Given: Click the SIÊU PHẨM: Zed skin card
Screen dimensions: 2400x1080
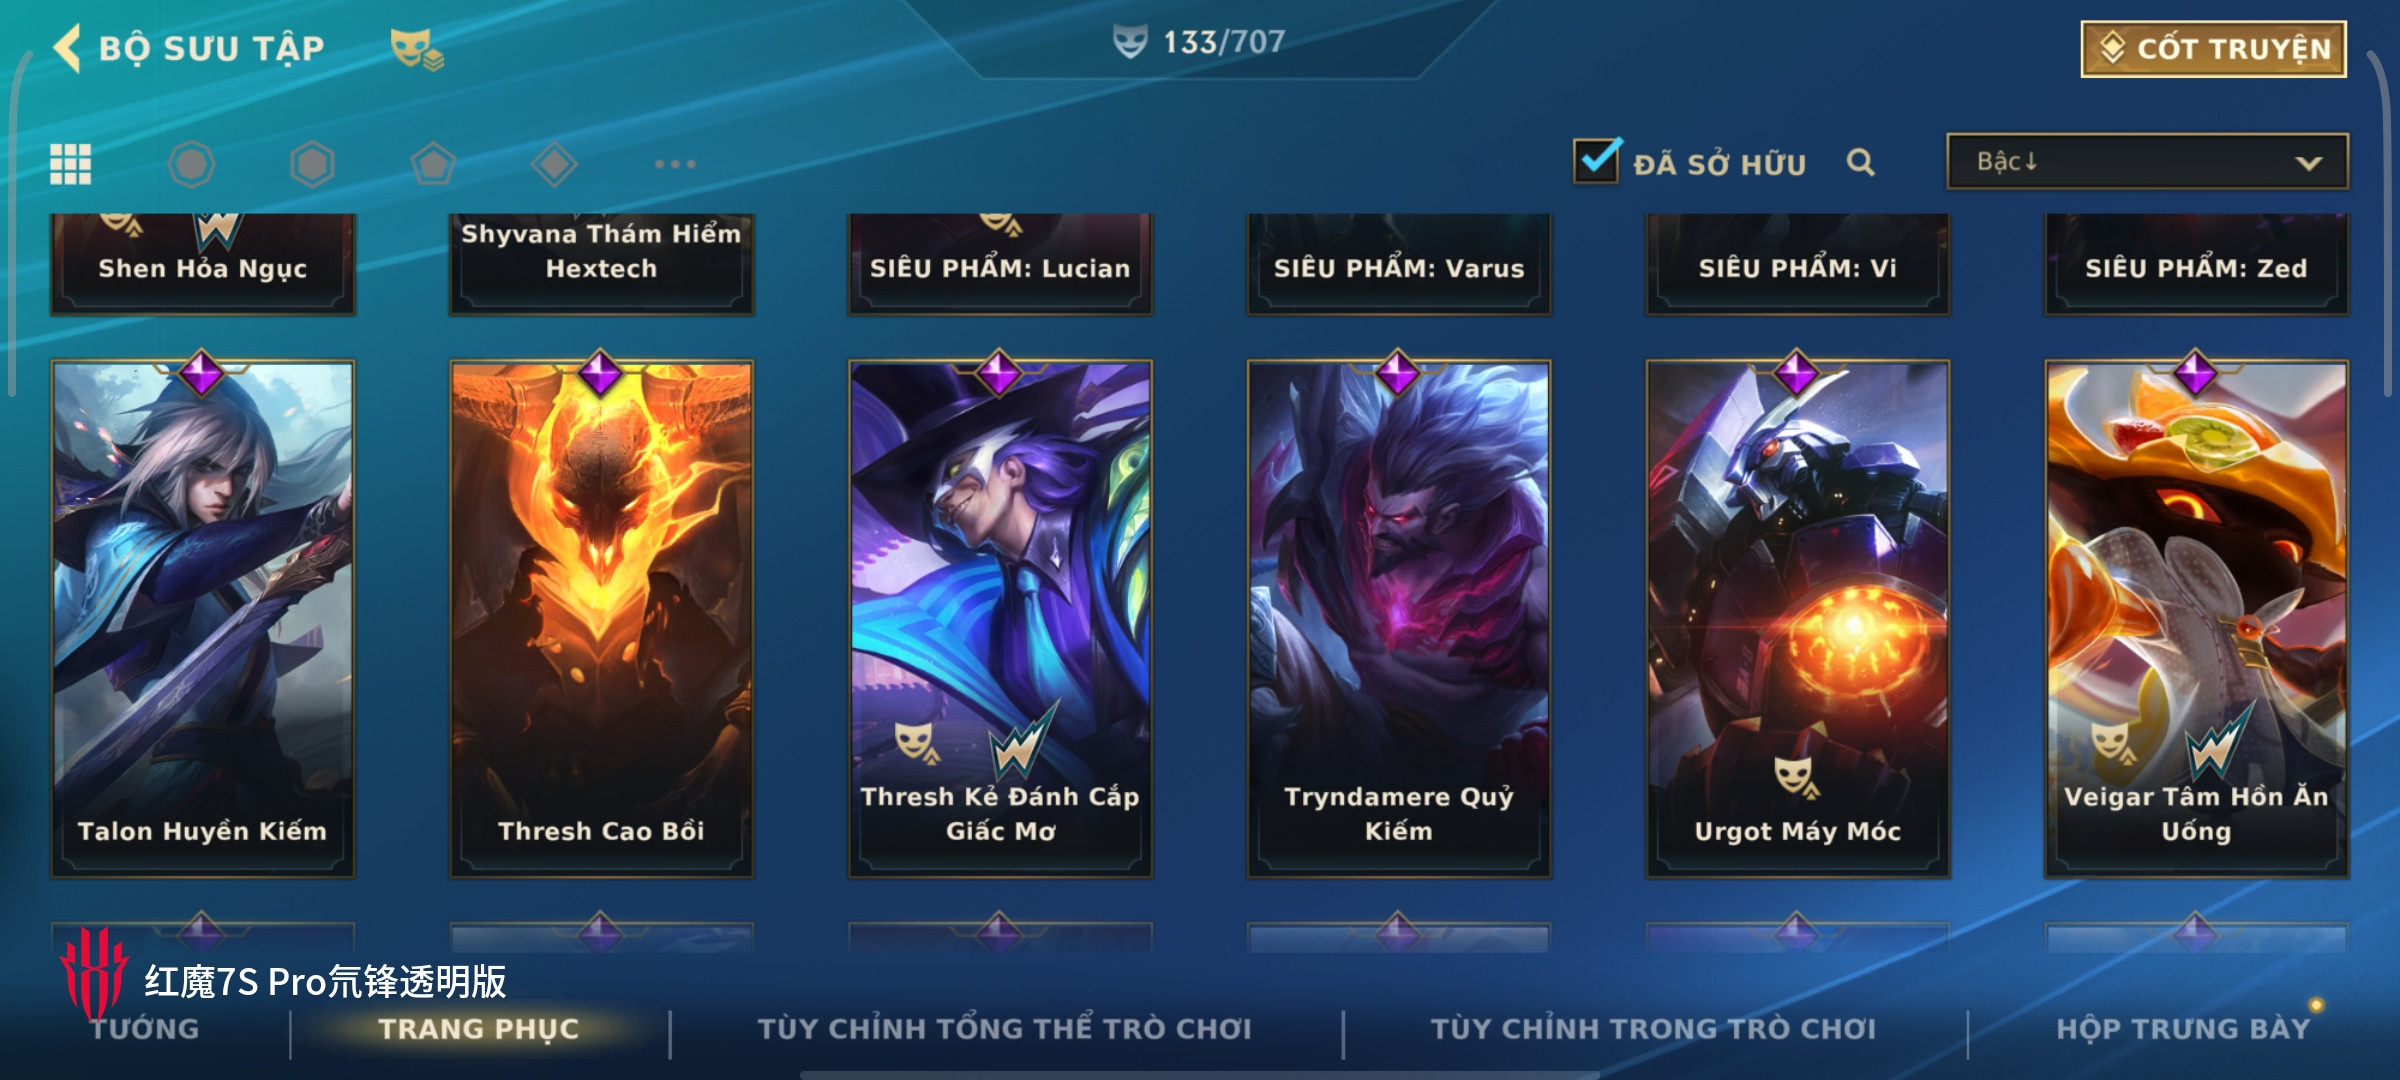Looking at the screenshot, I should point(2197,264).
